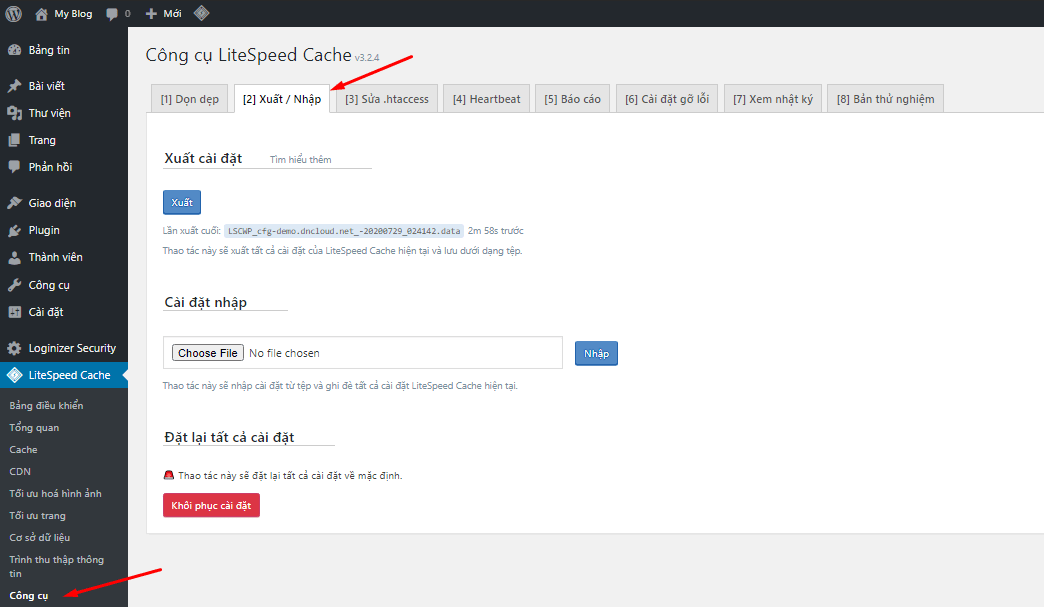Click the Bảng tin dashboard icon
Screen dimensions: 1044x607
(14, 51)
